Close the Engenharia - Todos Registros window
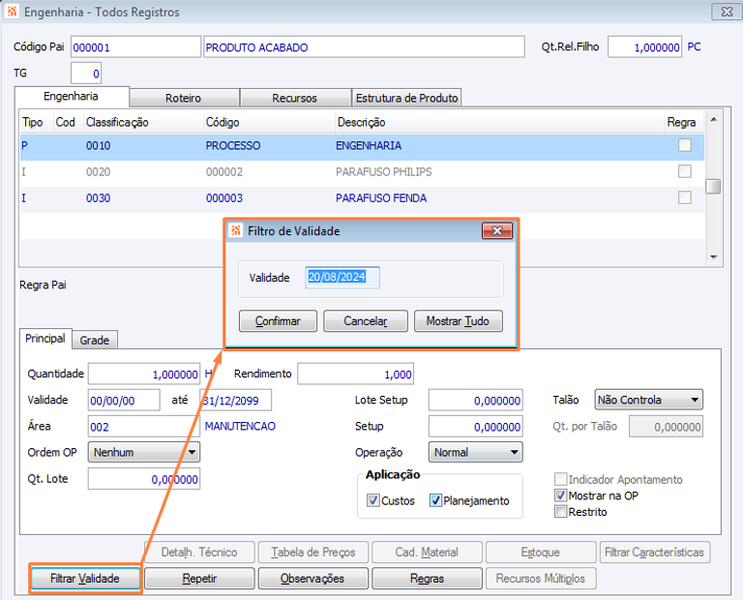This screenshot has height=600, width=743. [726, 12]
